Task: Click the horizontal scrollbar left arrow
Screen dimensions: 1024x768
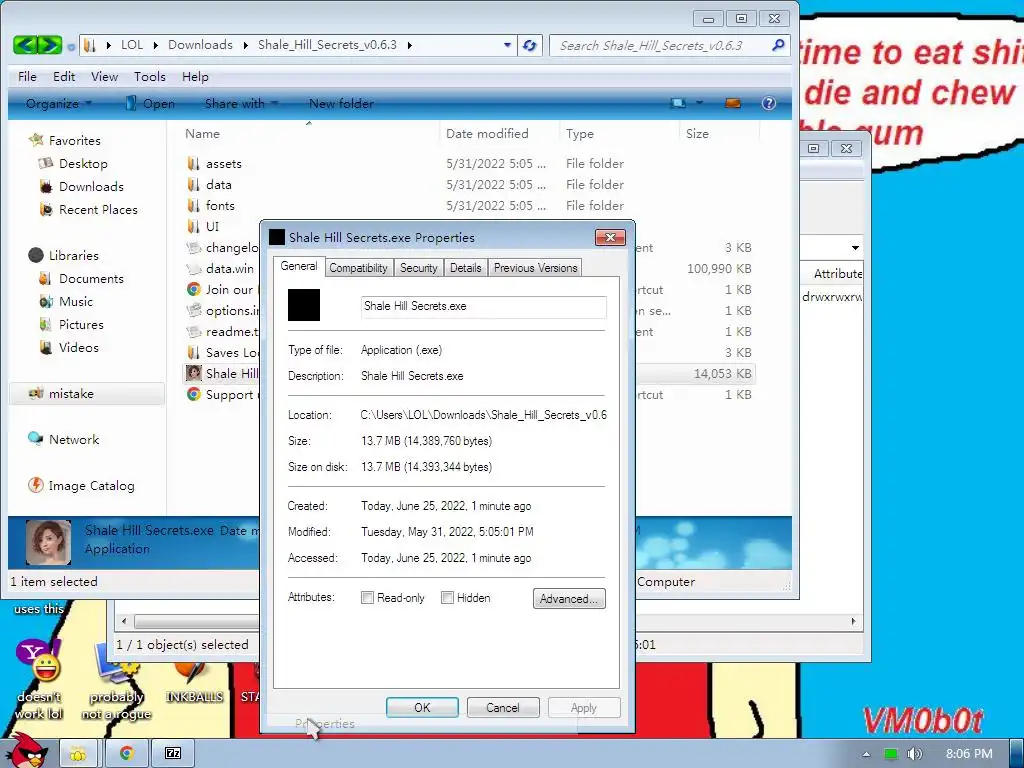Action: tap(124, 621)
